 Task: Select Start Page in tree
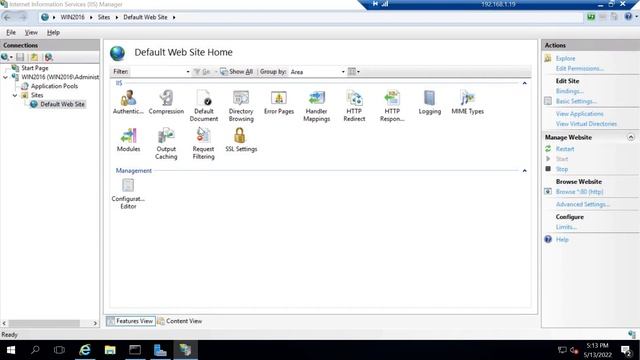[x=35, y=68]
